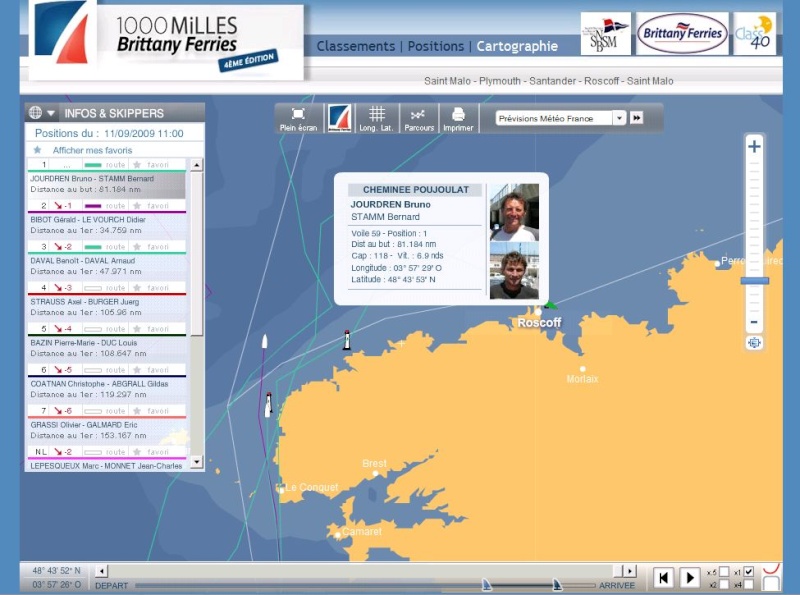The height and width of the screenshot is (595, 800).
Task: Click the Positions du : 11/09/2009 11:00 date text
Action: 109,134
